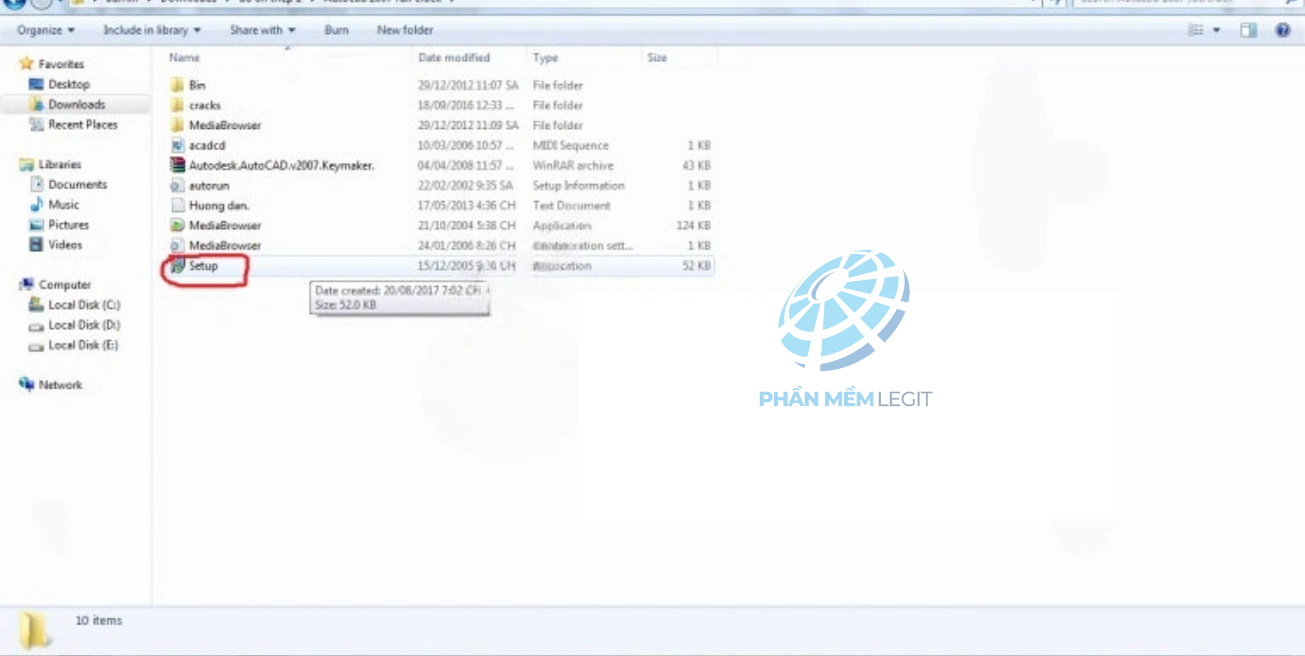Image resolution: width=1305 pixels, height=656 pixels.
Task: Click the "52 KB" size cell
Action: 697,266
